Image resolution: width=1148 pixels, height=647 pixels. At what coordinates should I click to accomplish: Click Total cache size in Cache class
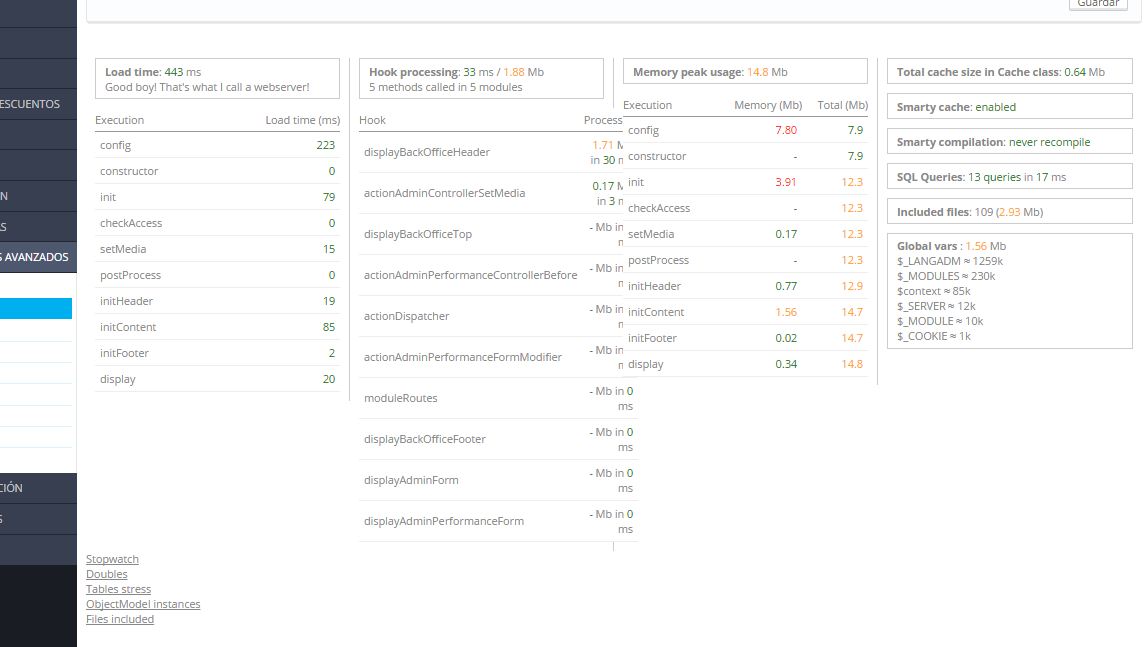[1010, 72]
